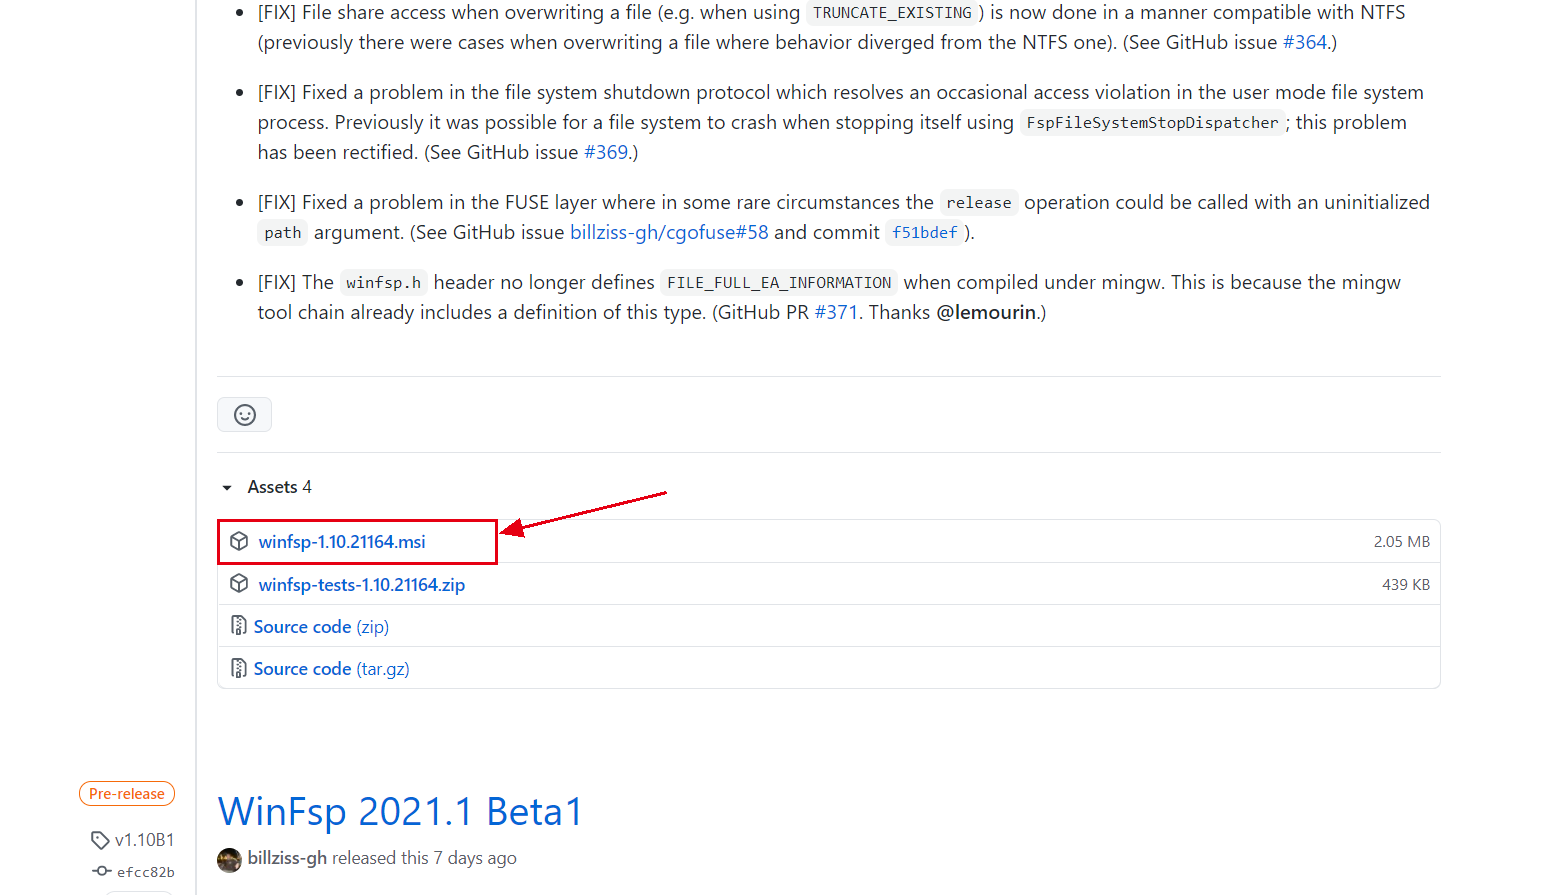This screenshot has width=1544, height=895.
Task: Click the package icon beside winfsp-tests zip
Action: point(239,583)
